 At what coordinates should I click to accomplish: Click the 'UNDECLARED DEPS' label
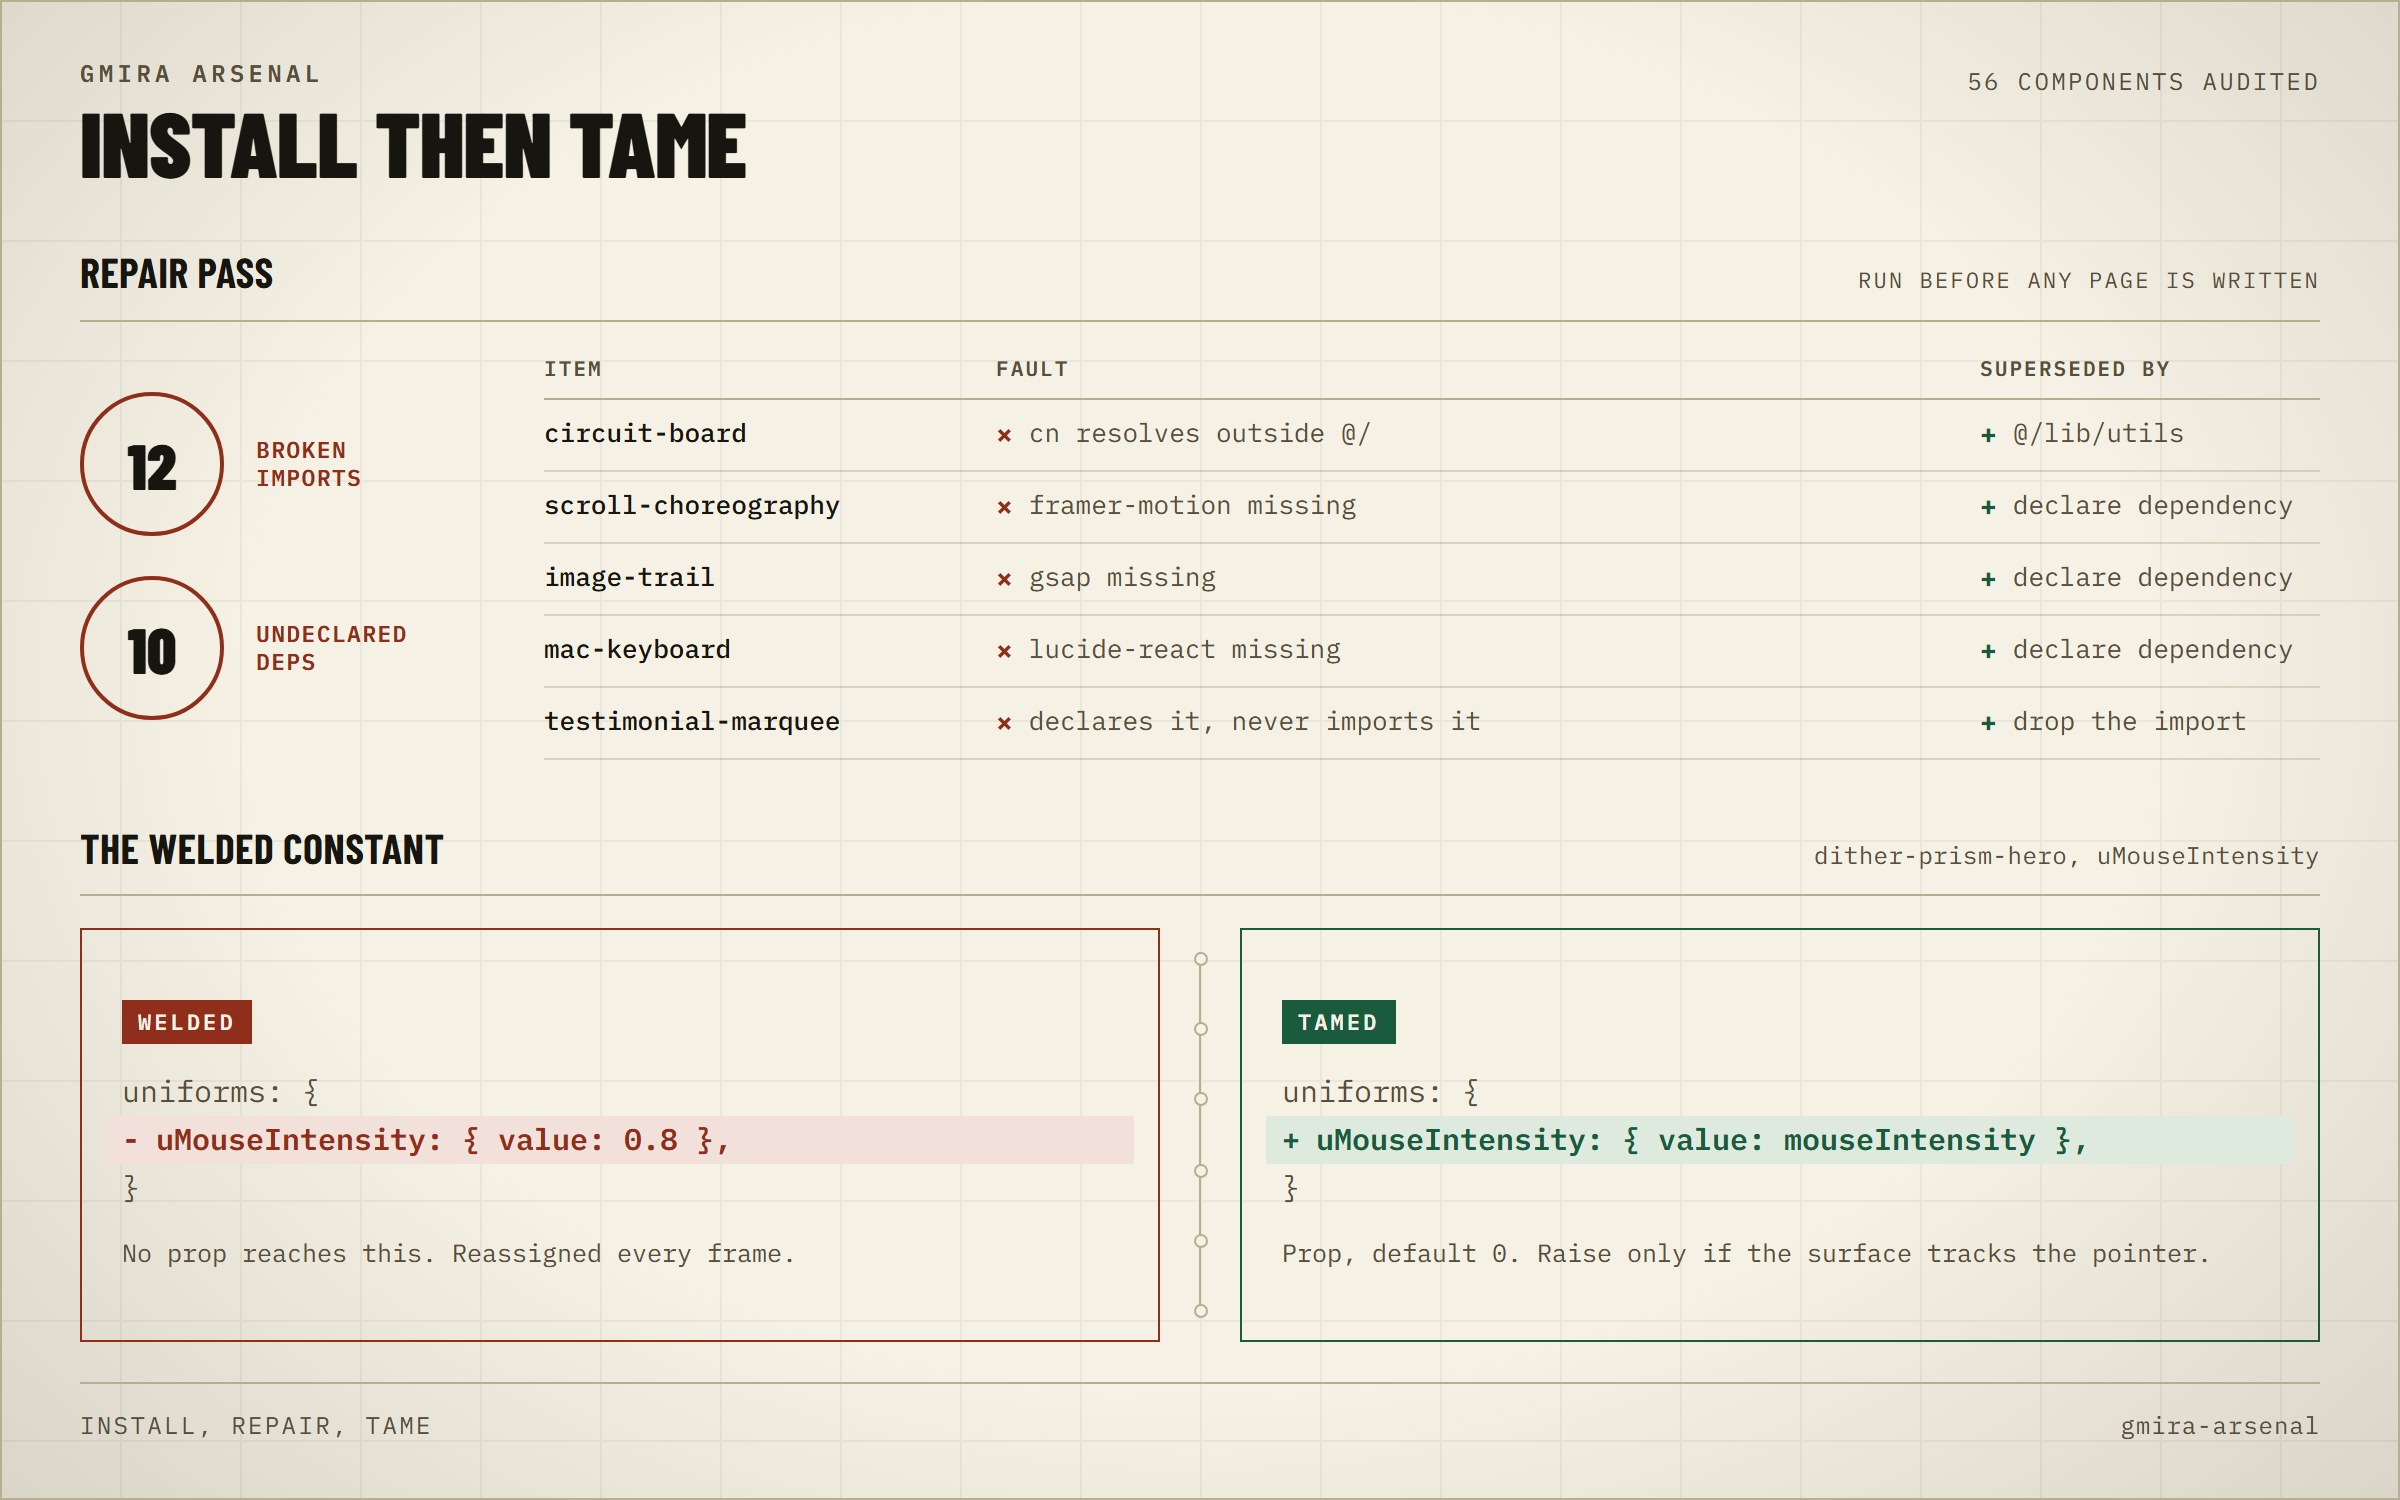[x=331, y=648]
